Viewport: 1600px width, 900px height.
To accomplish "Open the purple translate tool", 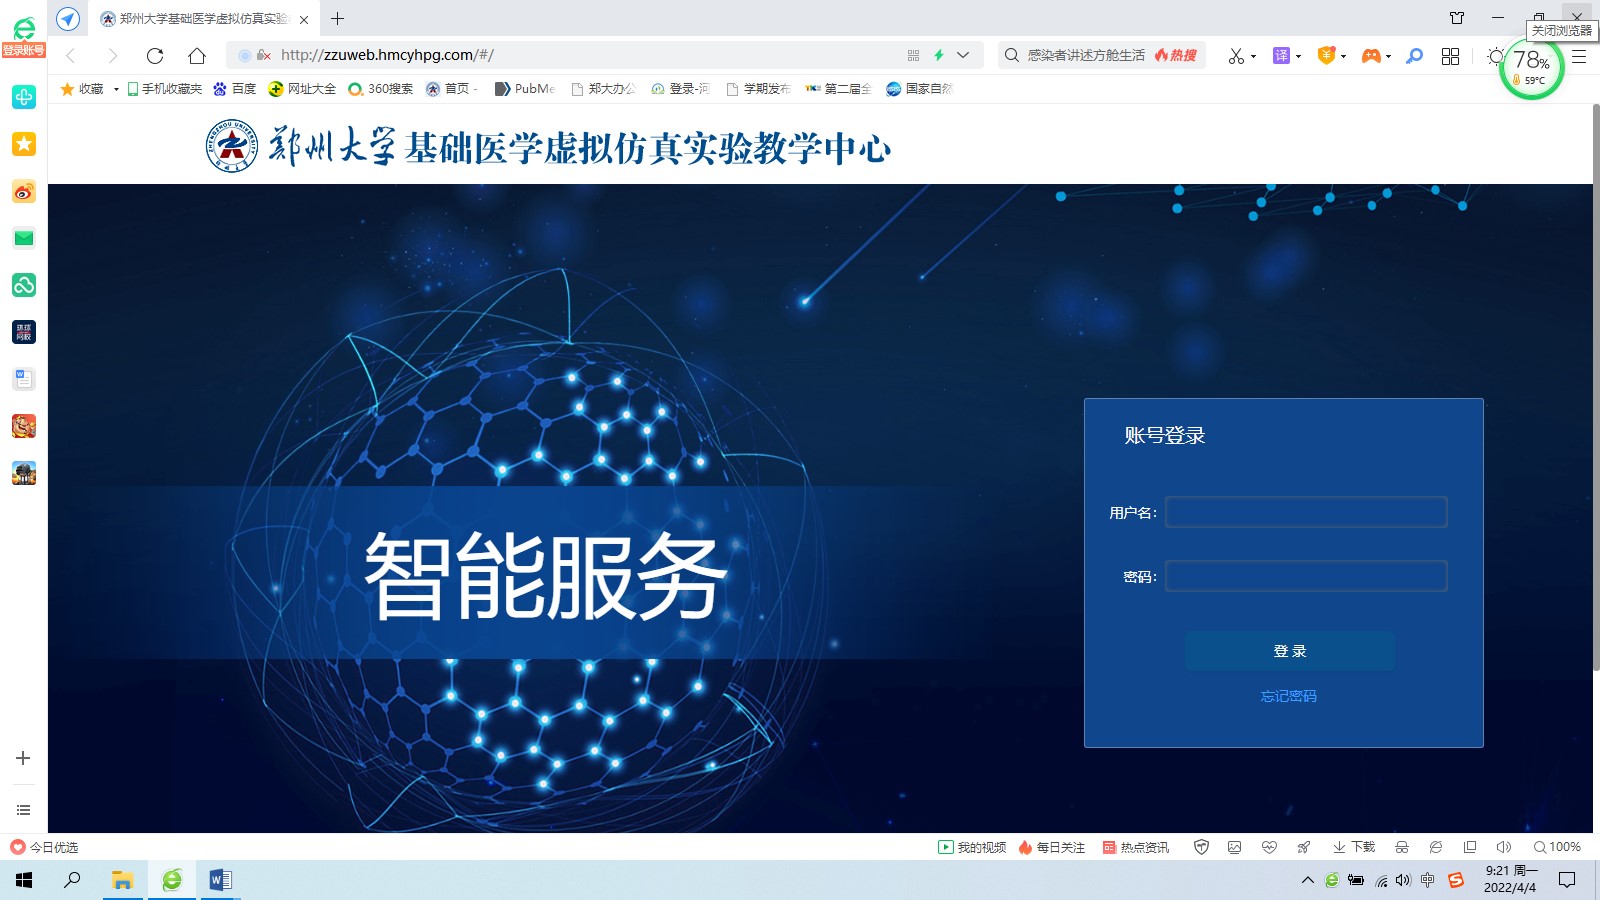I will tap(1281, 56).
